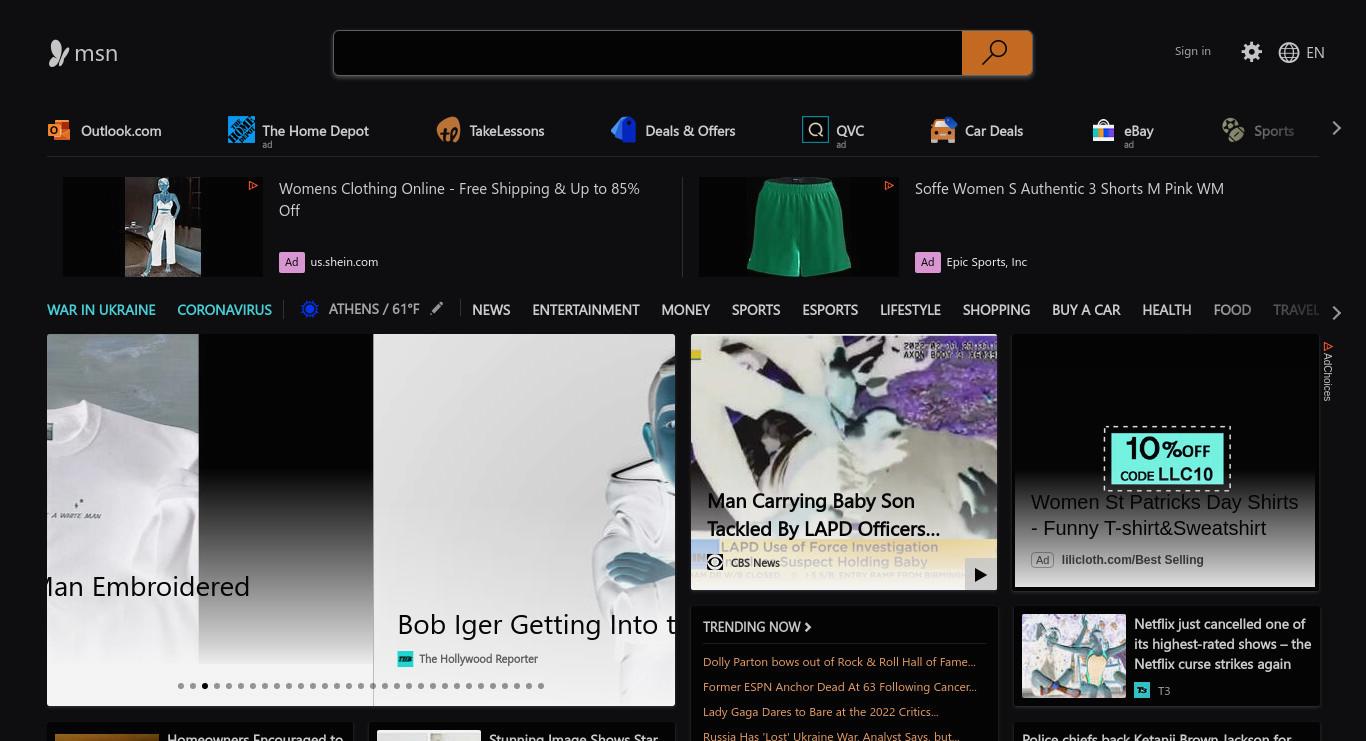The width and height of the screenshot is (1366, 741).
Task: Open the NEWS tab
Action: pyautogui.click(x=491, y=310)
